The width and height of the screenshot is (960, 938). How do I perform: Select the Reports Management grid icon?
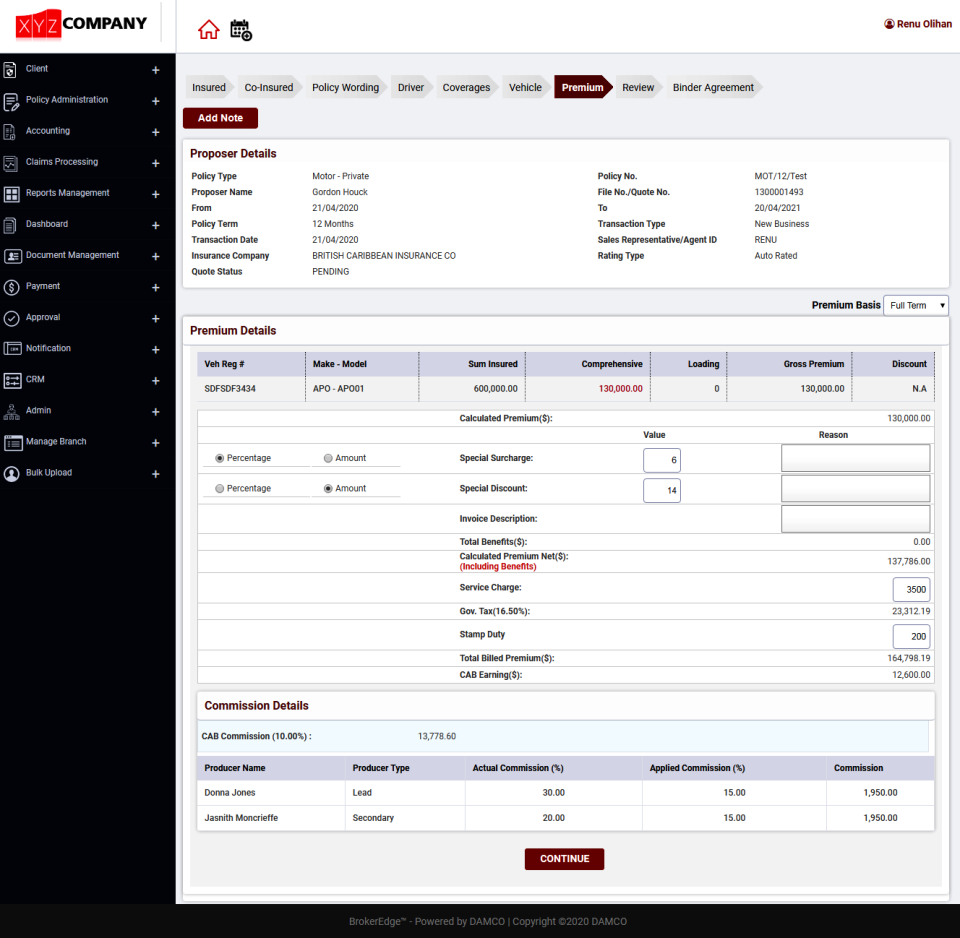pos(12,192)
